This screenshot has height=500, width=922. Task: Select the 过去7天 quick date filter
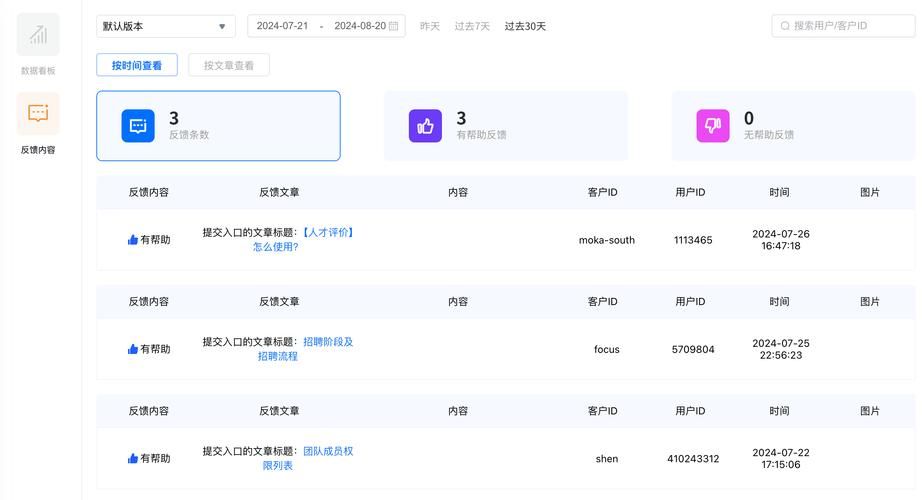pos(472,26)
